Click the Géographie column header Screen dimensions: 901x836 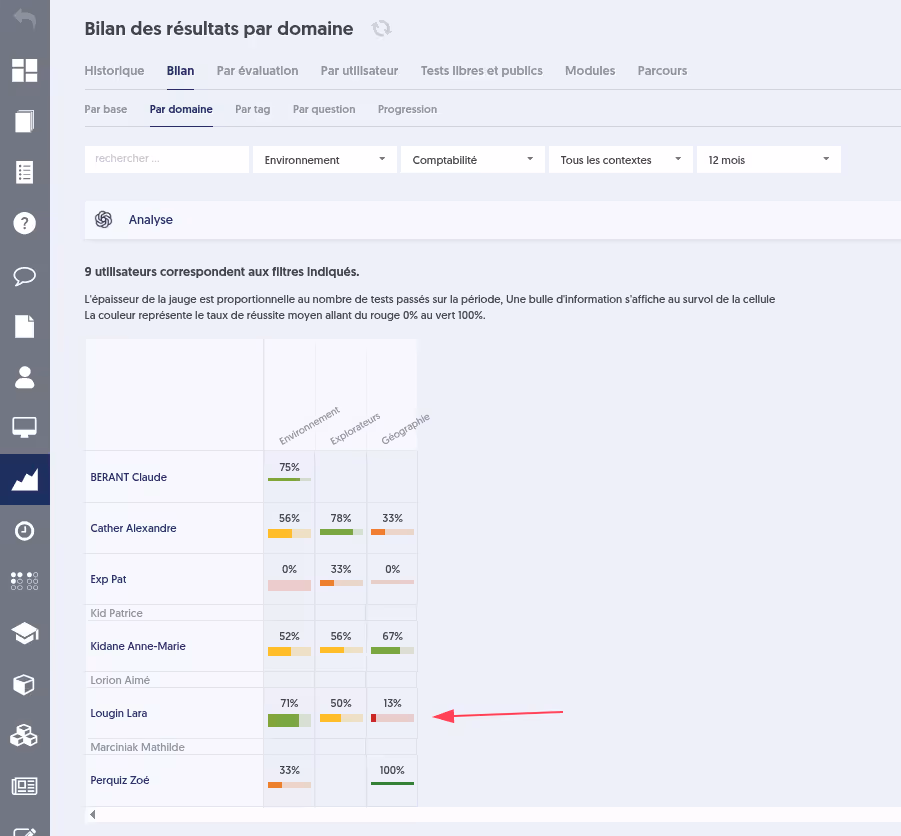coord(405,429)
